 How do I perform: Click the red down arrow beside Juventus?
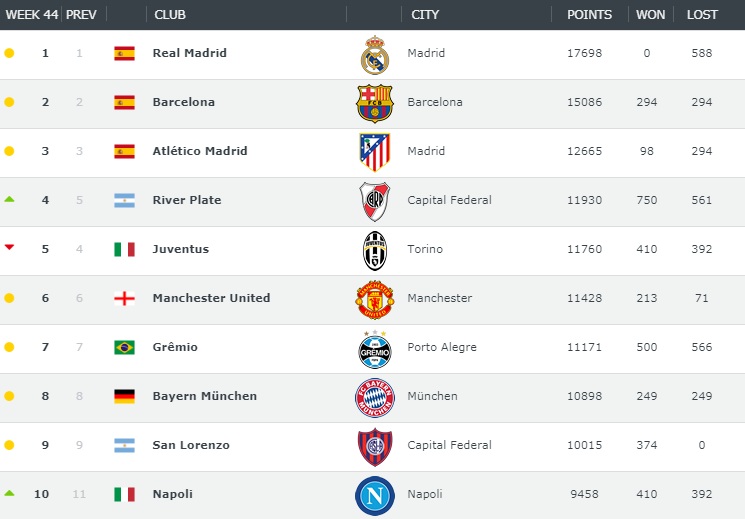coord(9,247)
